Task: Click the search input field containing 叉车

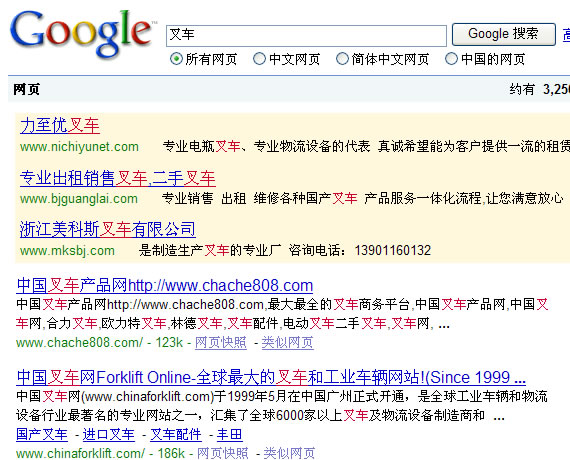Action: (306, 36)
